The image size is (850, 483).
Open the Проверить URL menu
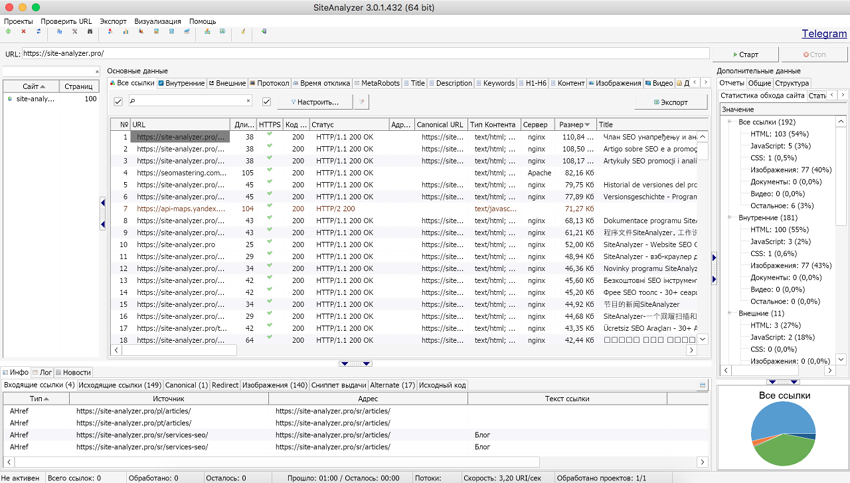[x=66, y=21]
